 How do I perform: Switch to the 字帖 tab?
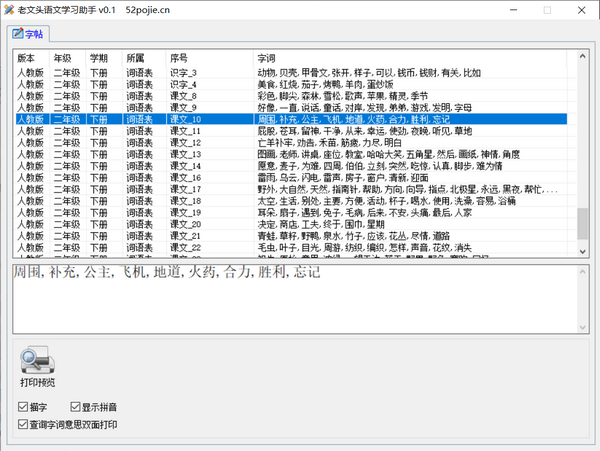(x=28, y=34)
